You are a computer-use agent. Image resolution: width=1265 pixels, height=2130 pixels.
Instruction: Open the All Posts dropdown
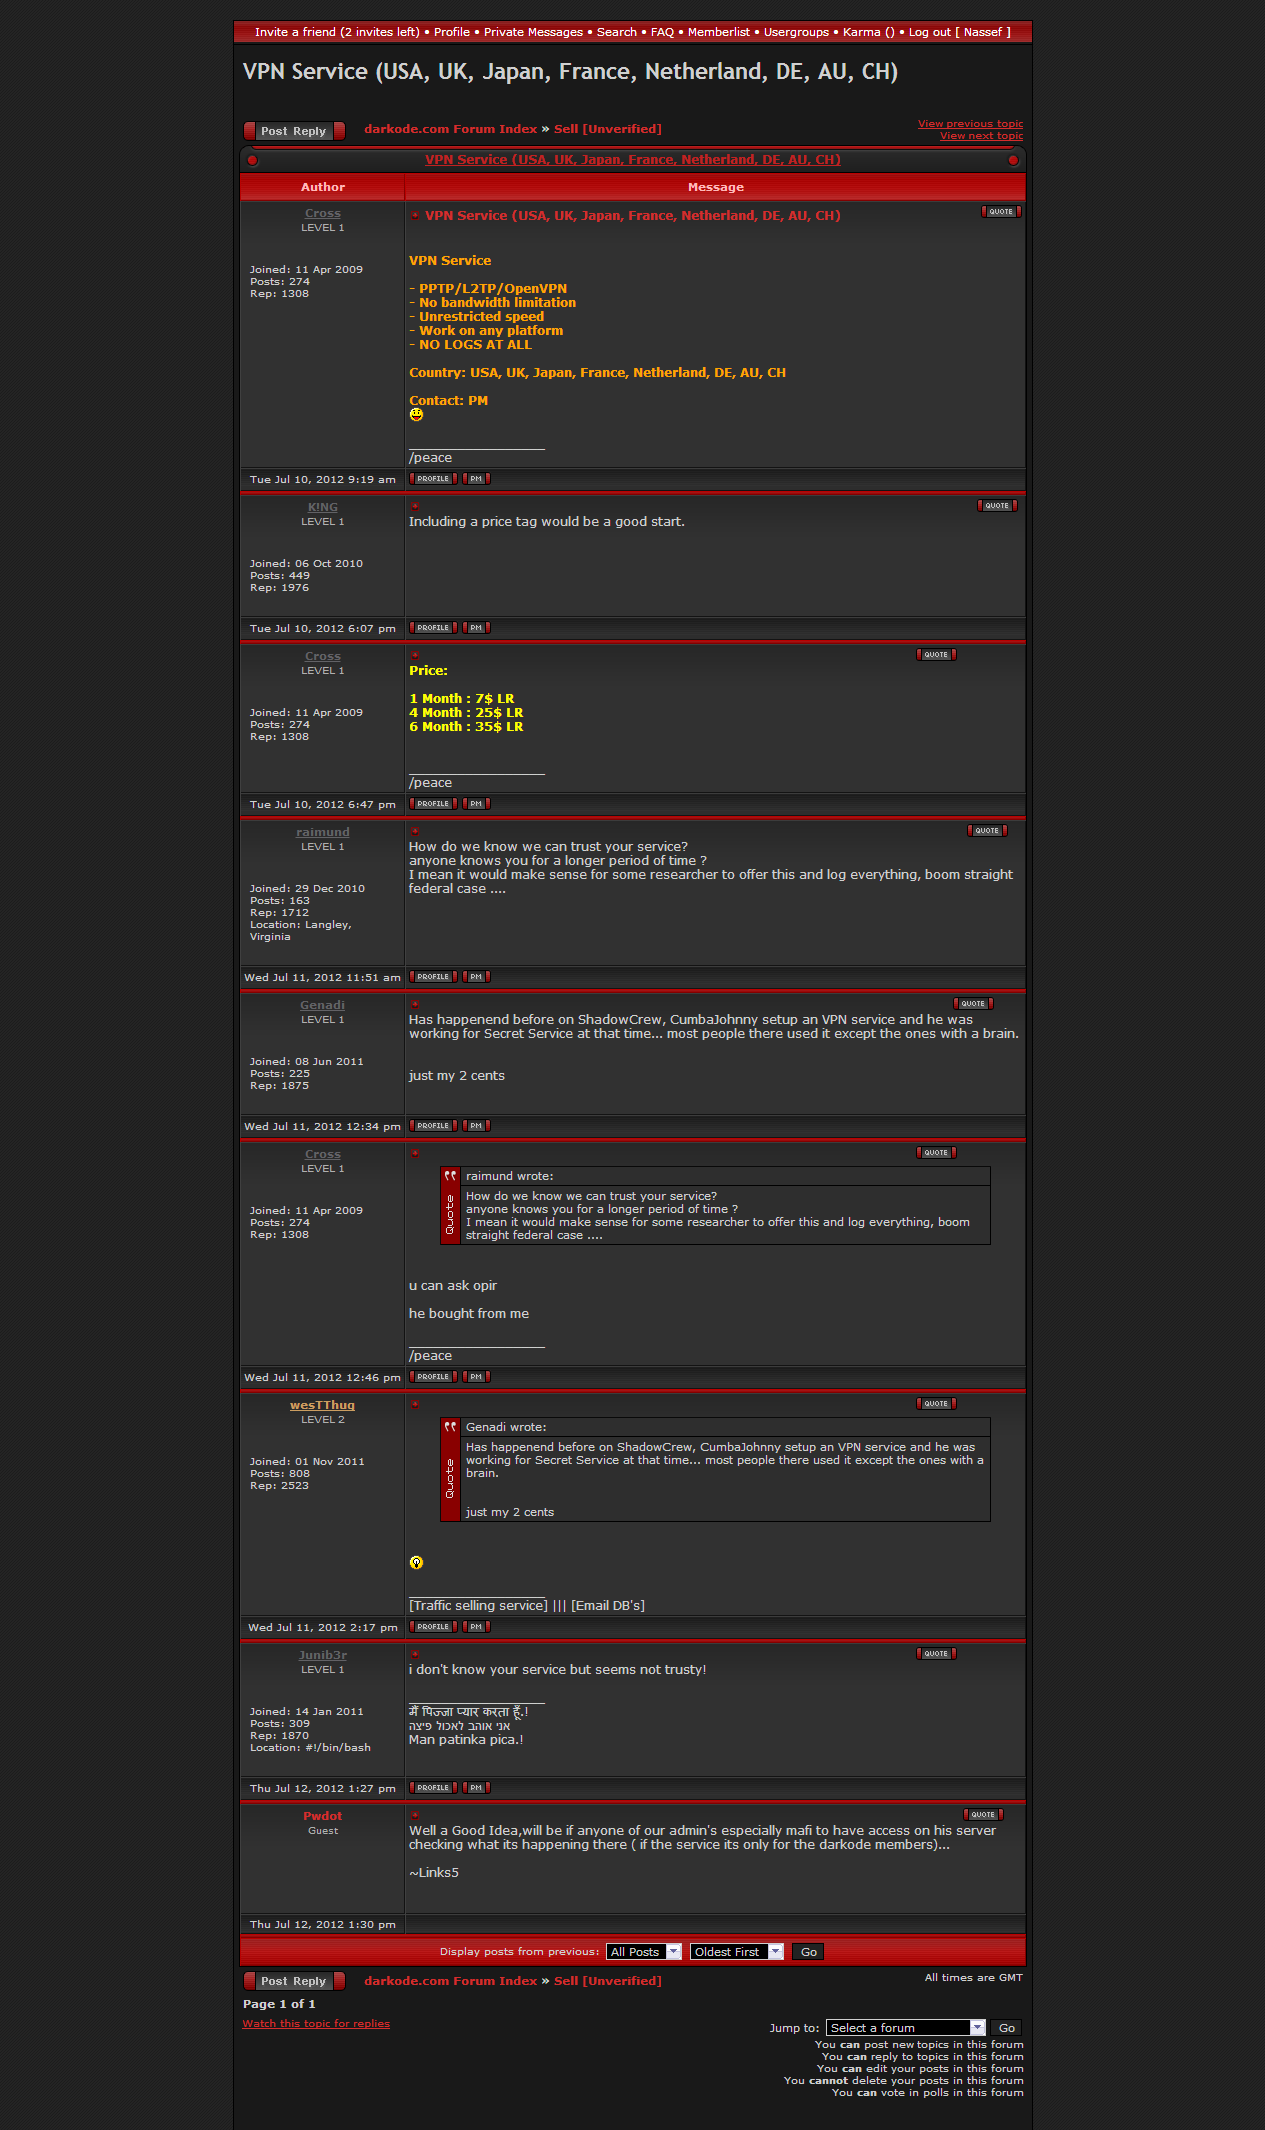tap(644, 1952)
